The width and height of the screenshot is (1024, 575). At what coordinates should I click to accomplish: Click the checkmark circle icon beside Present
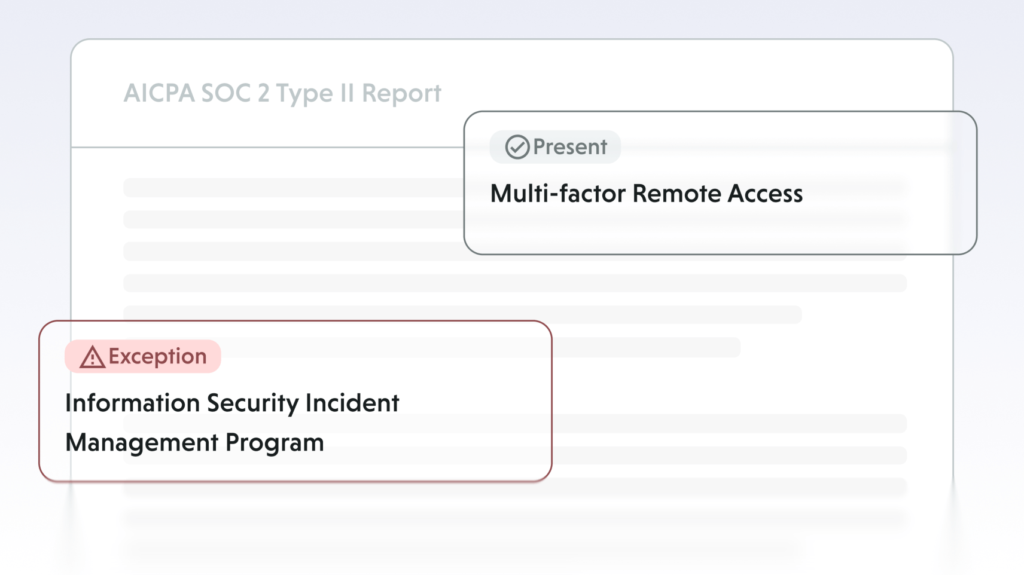coord(517,148)
